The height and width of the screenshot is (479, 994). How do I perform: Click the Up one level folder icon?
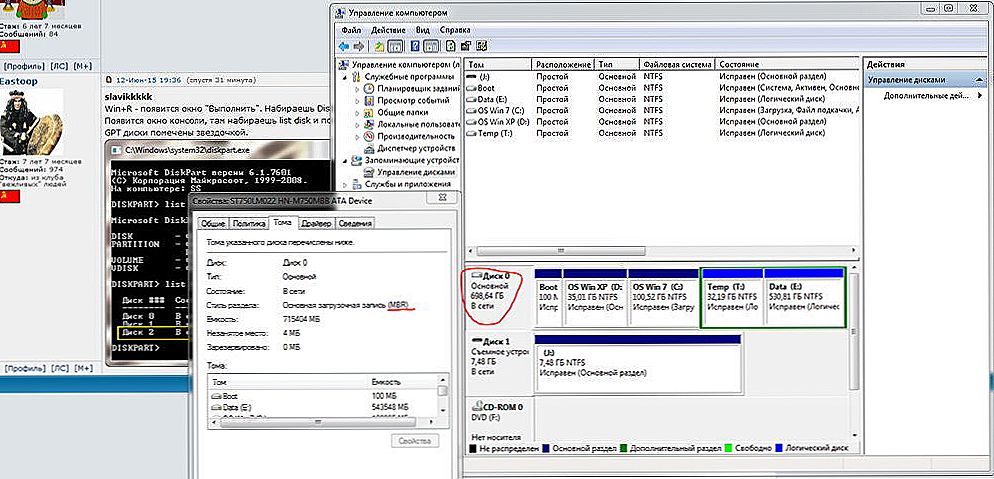click(x=379, y=46)
